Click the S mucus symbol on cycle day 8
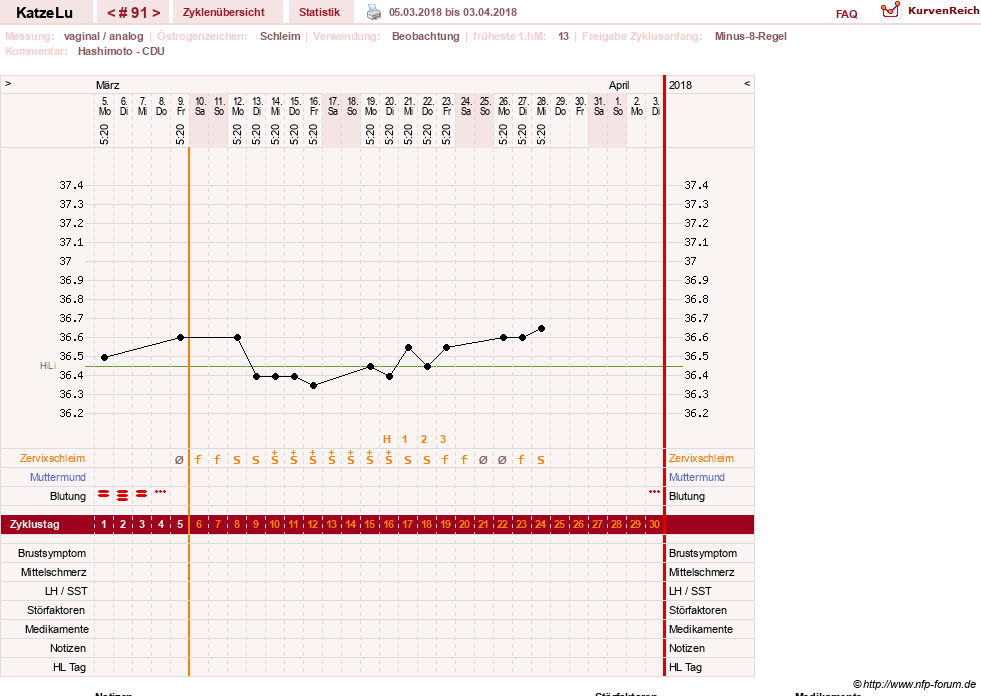The image size is (981, 696). (236, 460)
